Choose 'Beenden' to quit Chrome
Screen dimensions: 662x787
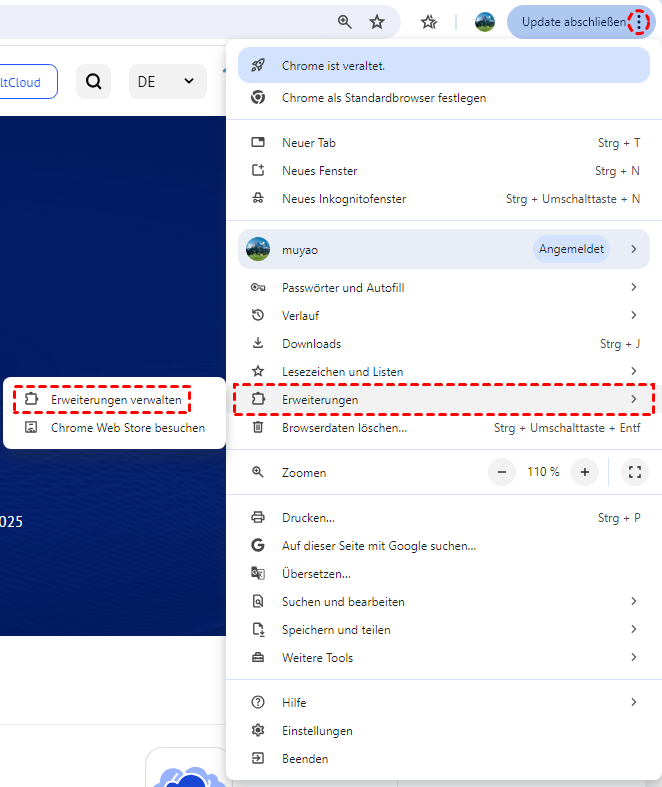[444, 758]
